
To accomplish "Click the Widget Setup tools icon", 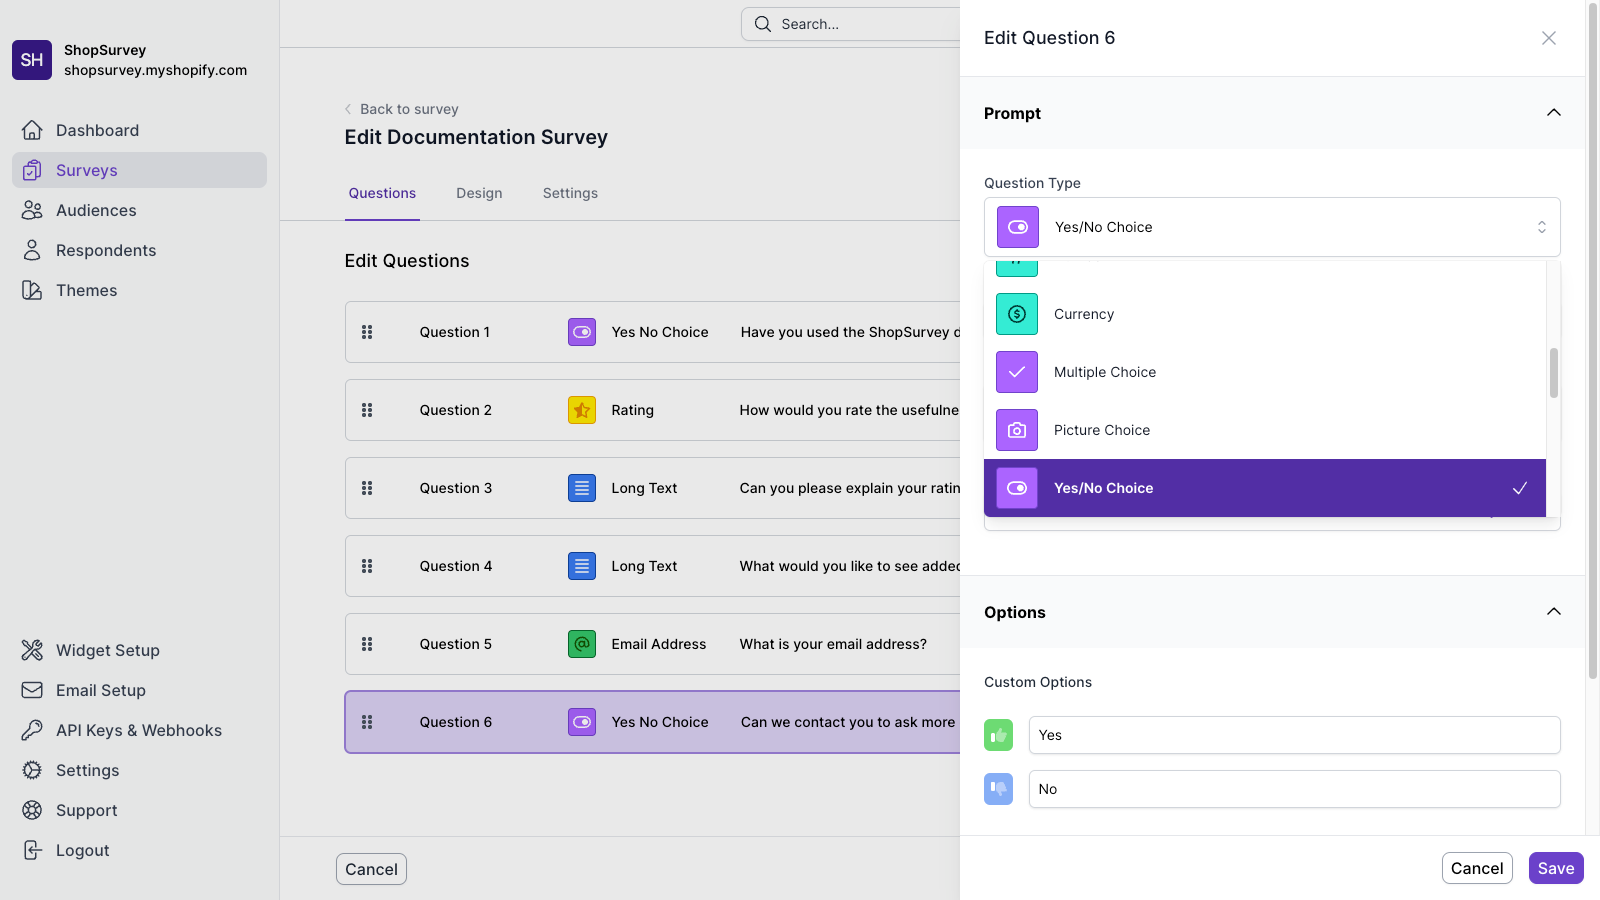I will (x=32, y=650).
